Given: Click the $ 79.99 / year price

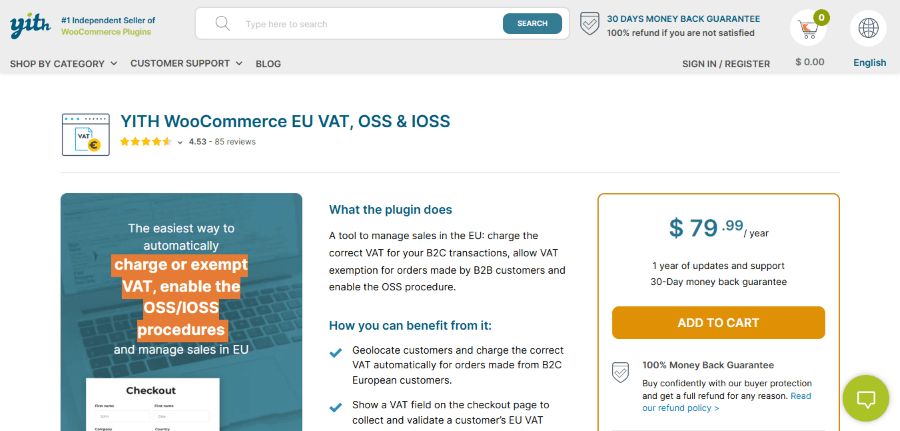Looking at the screenshot, I should pos(718,228).
